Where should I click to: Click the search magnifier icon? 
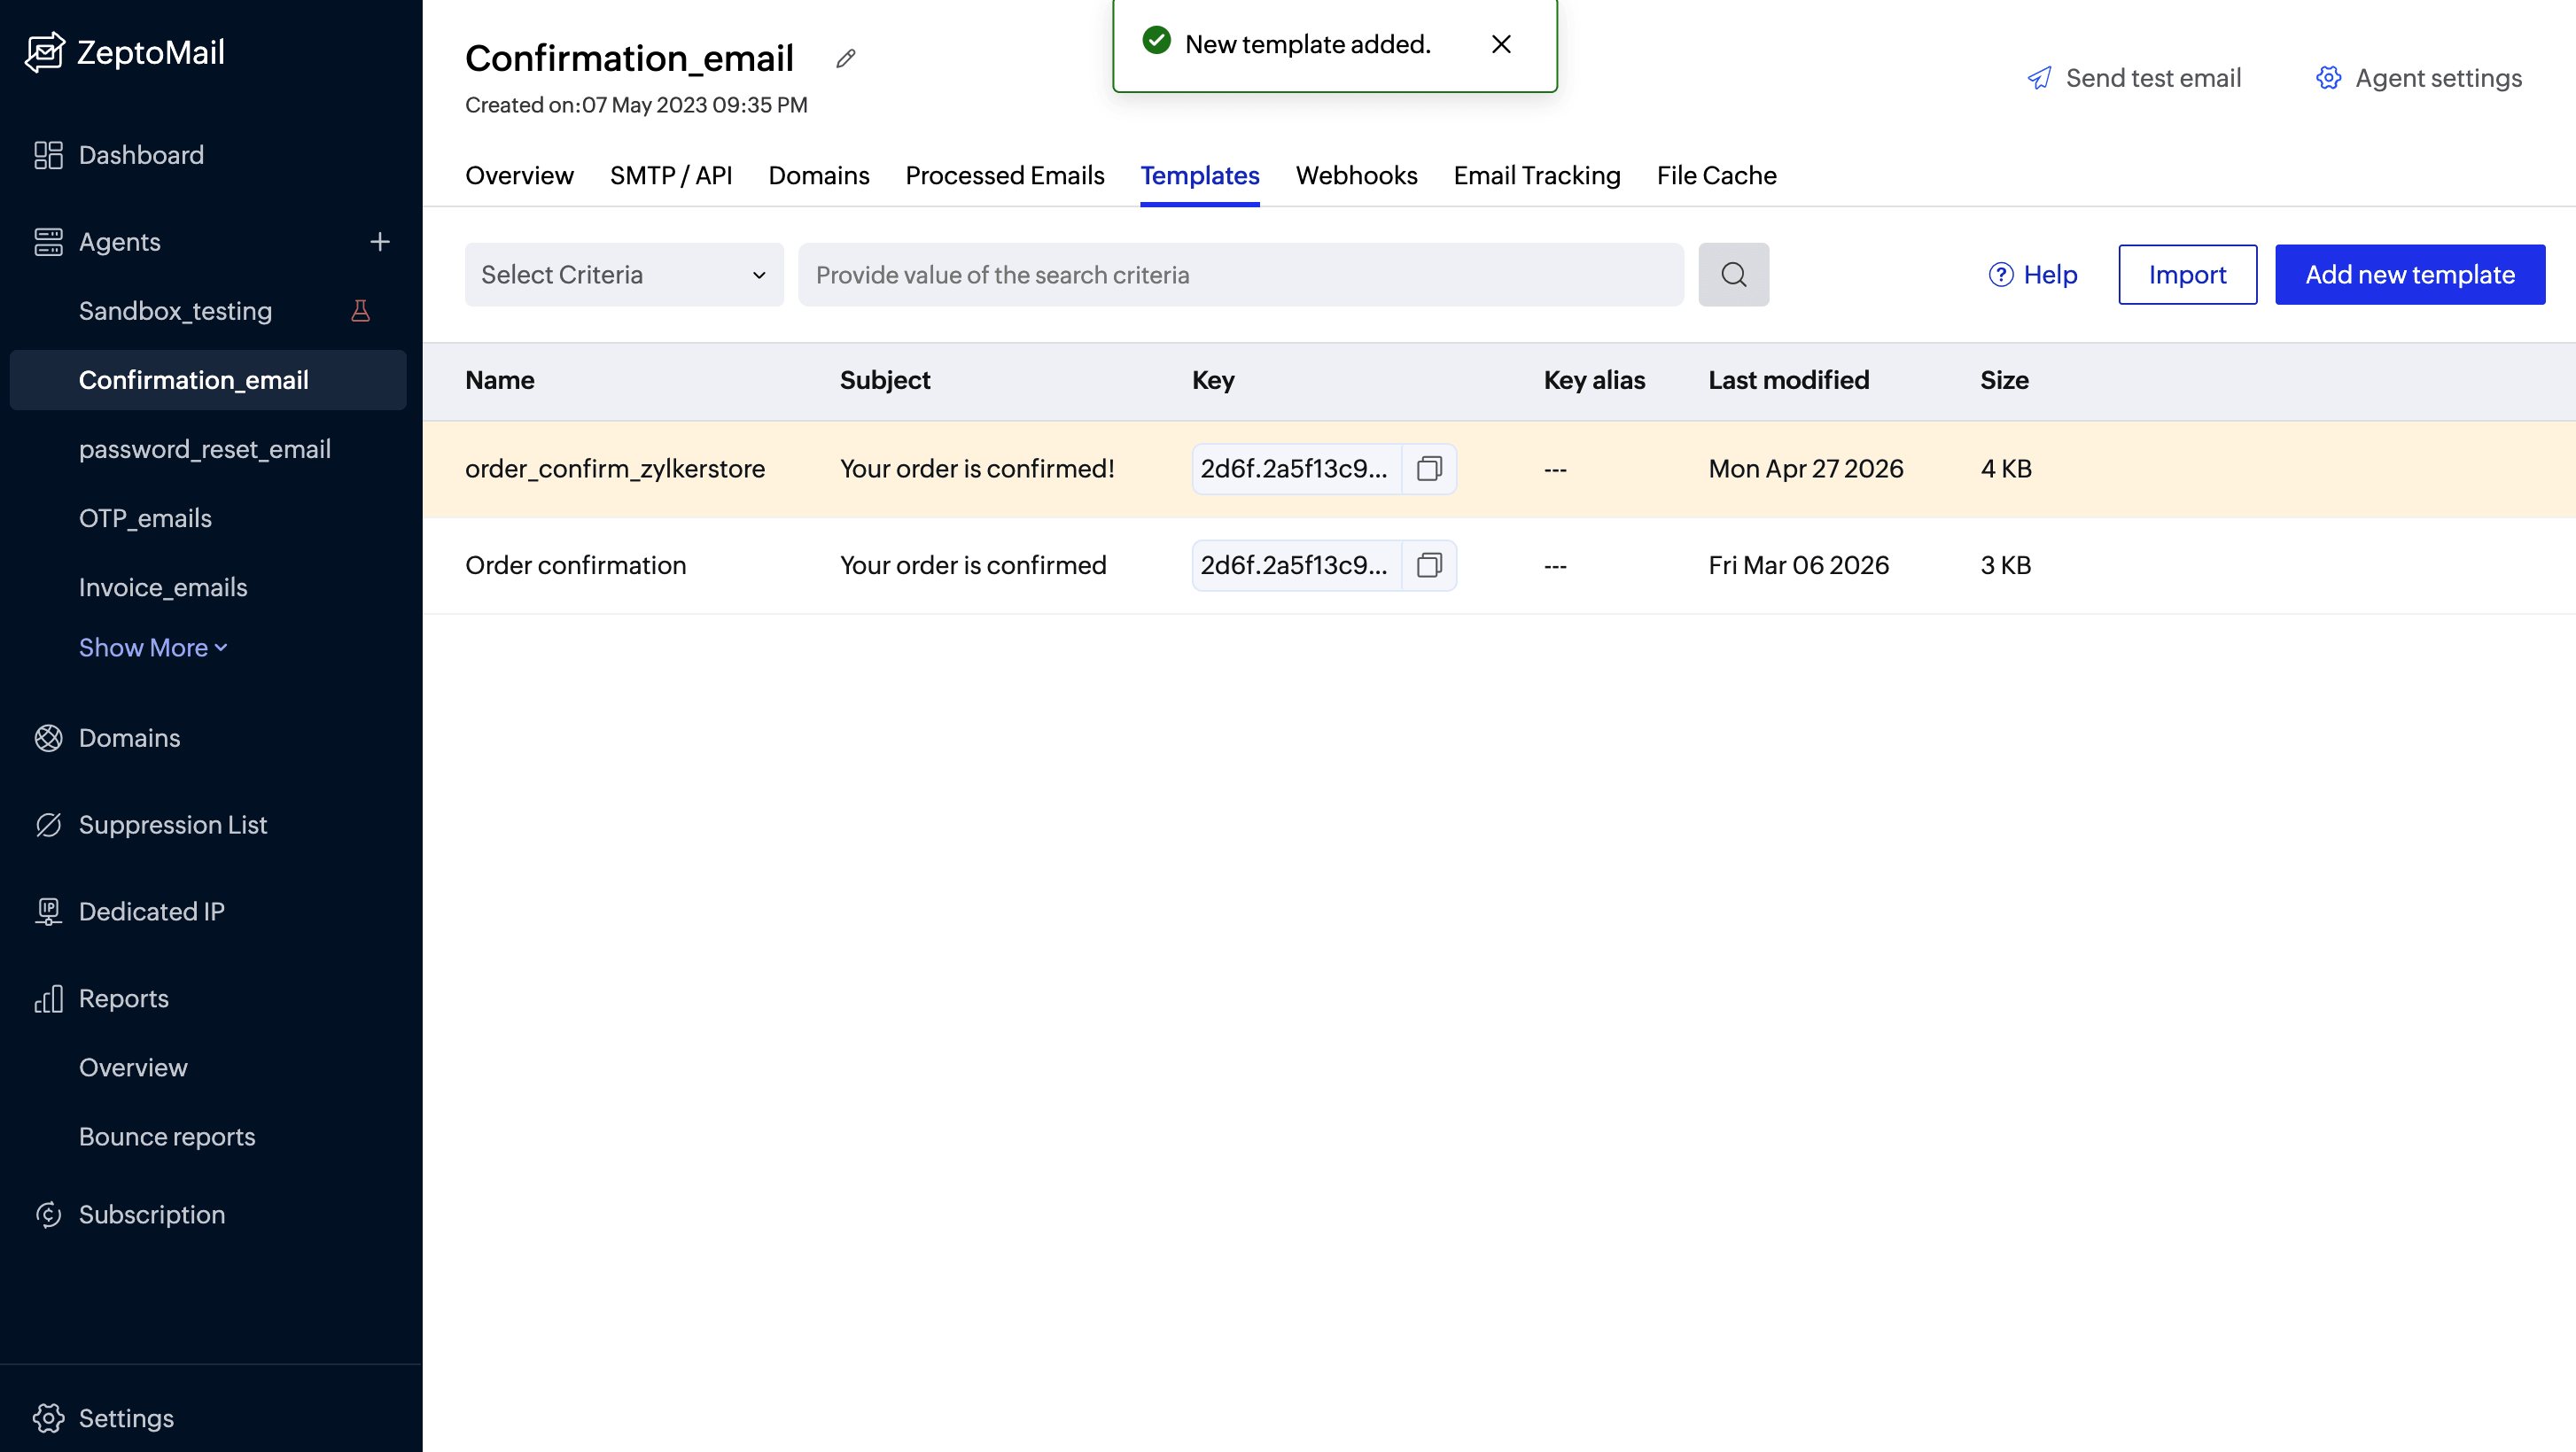[1734, 274]
